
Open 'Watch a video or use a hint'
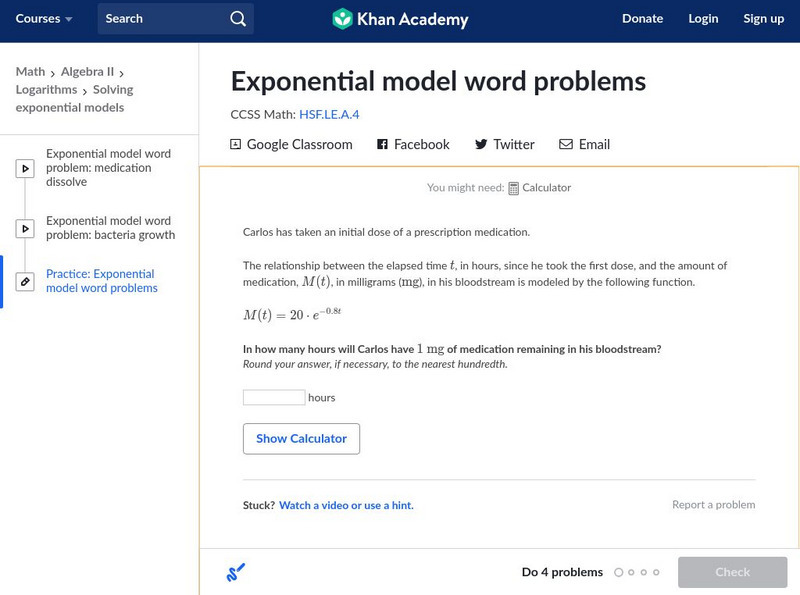click(x=346, y=506)
